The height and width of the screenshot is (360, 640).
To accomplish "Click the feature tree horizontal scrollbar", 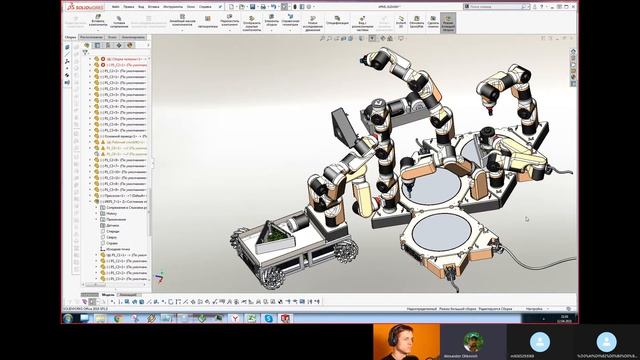I will click(x=114, y=284).
